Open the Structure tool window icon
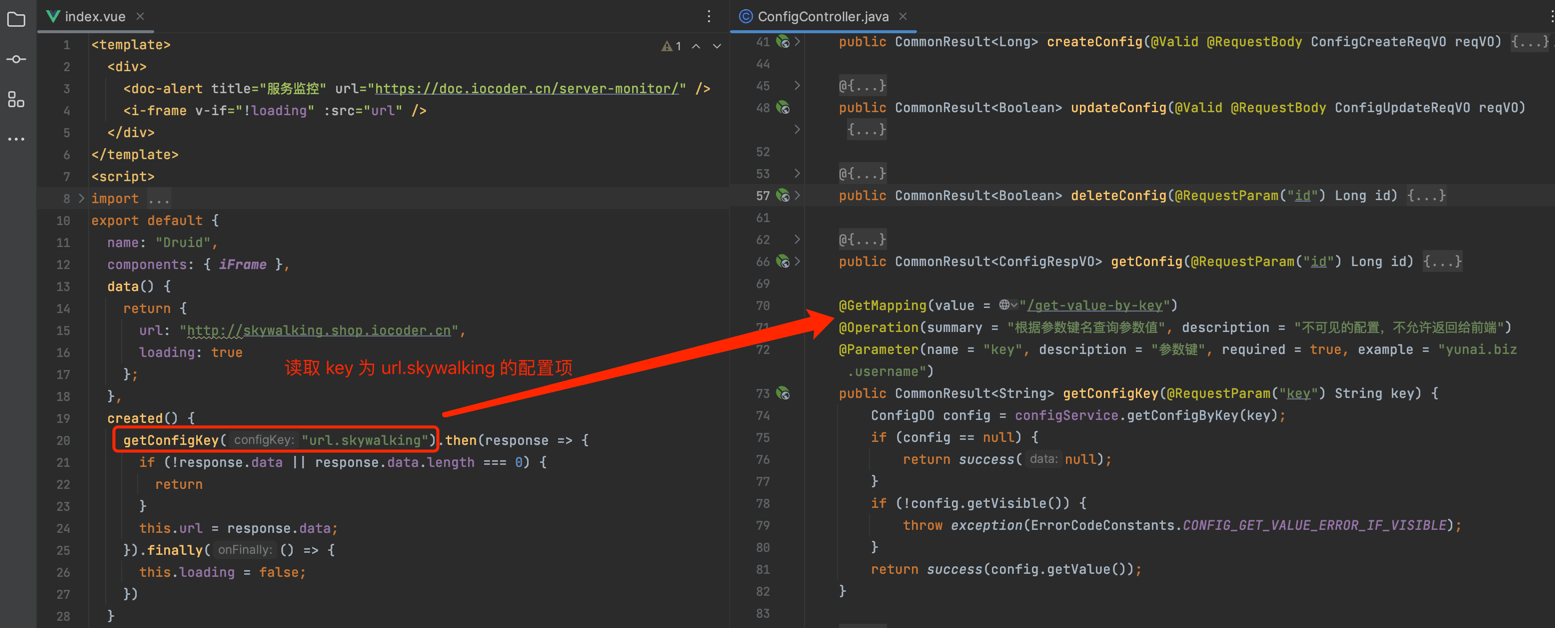Image resolution: width=1555 pixels, height=628 pixels. (x=16, y=99)
